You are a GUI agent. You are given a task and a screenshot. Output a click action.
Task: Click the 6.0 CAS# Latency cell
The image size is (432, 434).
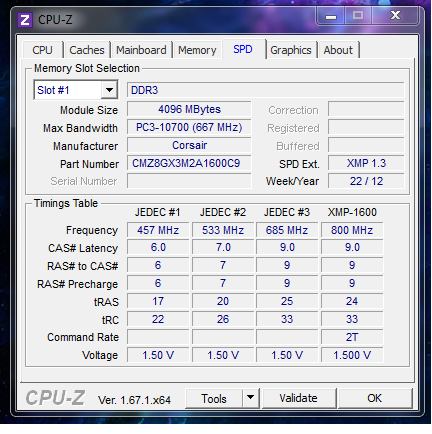tap(158, 248)
